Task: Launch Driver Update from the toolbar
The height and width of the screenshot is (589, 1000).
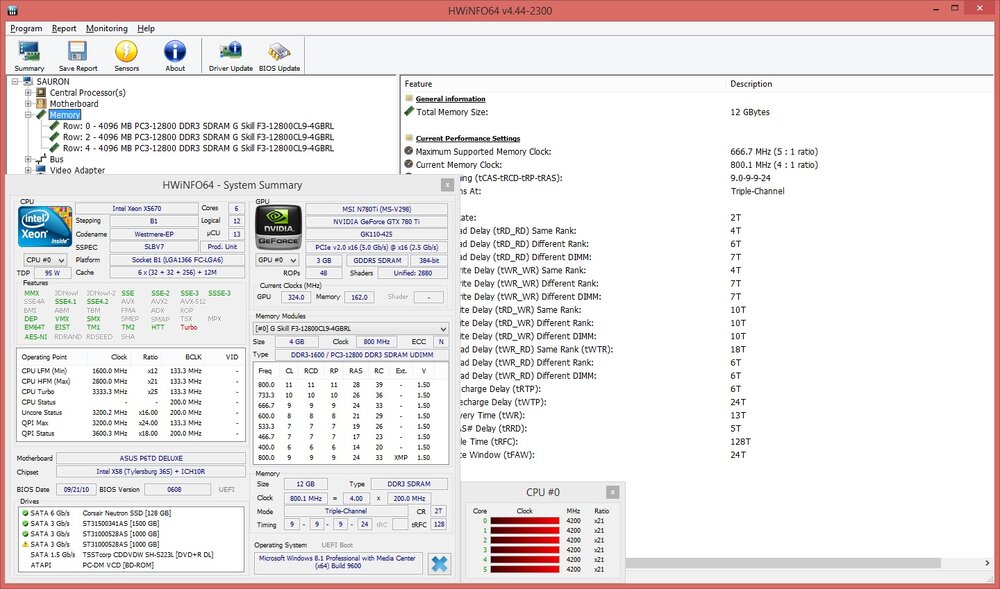Action: 230,51
